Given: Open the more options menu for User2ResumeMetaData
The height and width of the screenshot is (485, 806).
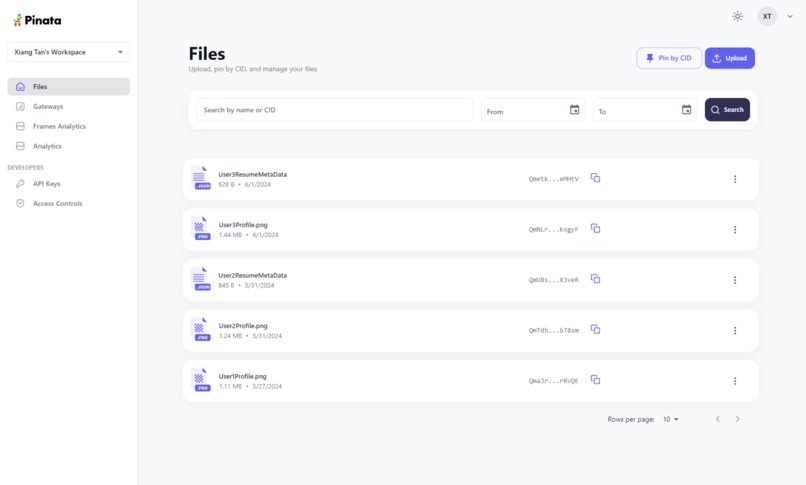Looking at the screenshot, I should coord(735,280).
